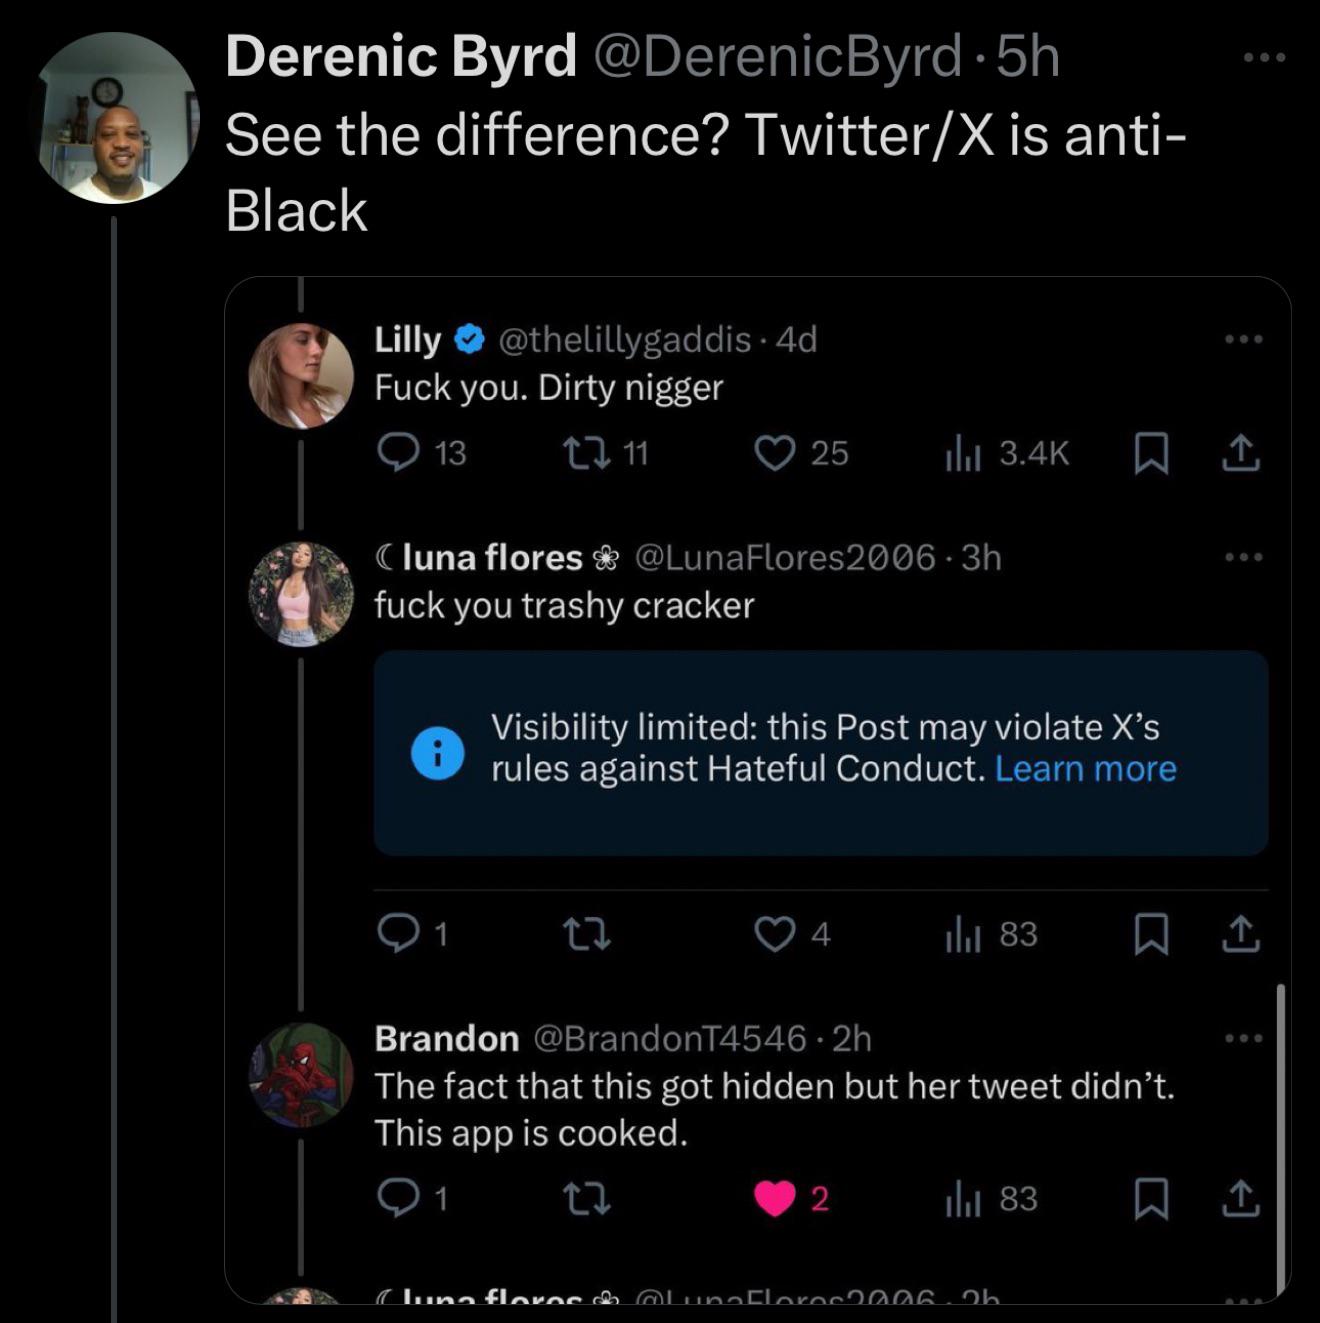
Task: Open @DerenicByrd profile handle
Action: click(x=778, y=56)
